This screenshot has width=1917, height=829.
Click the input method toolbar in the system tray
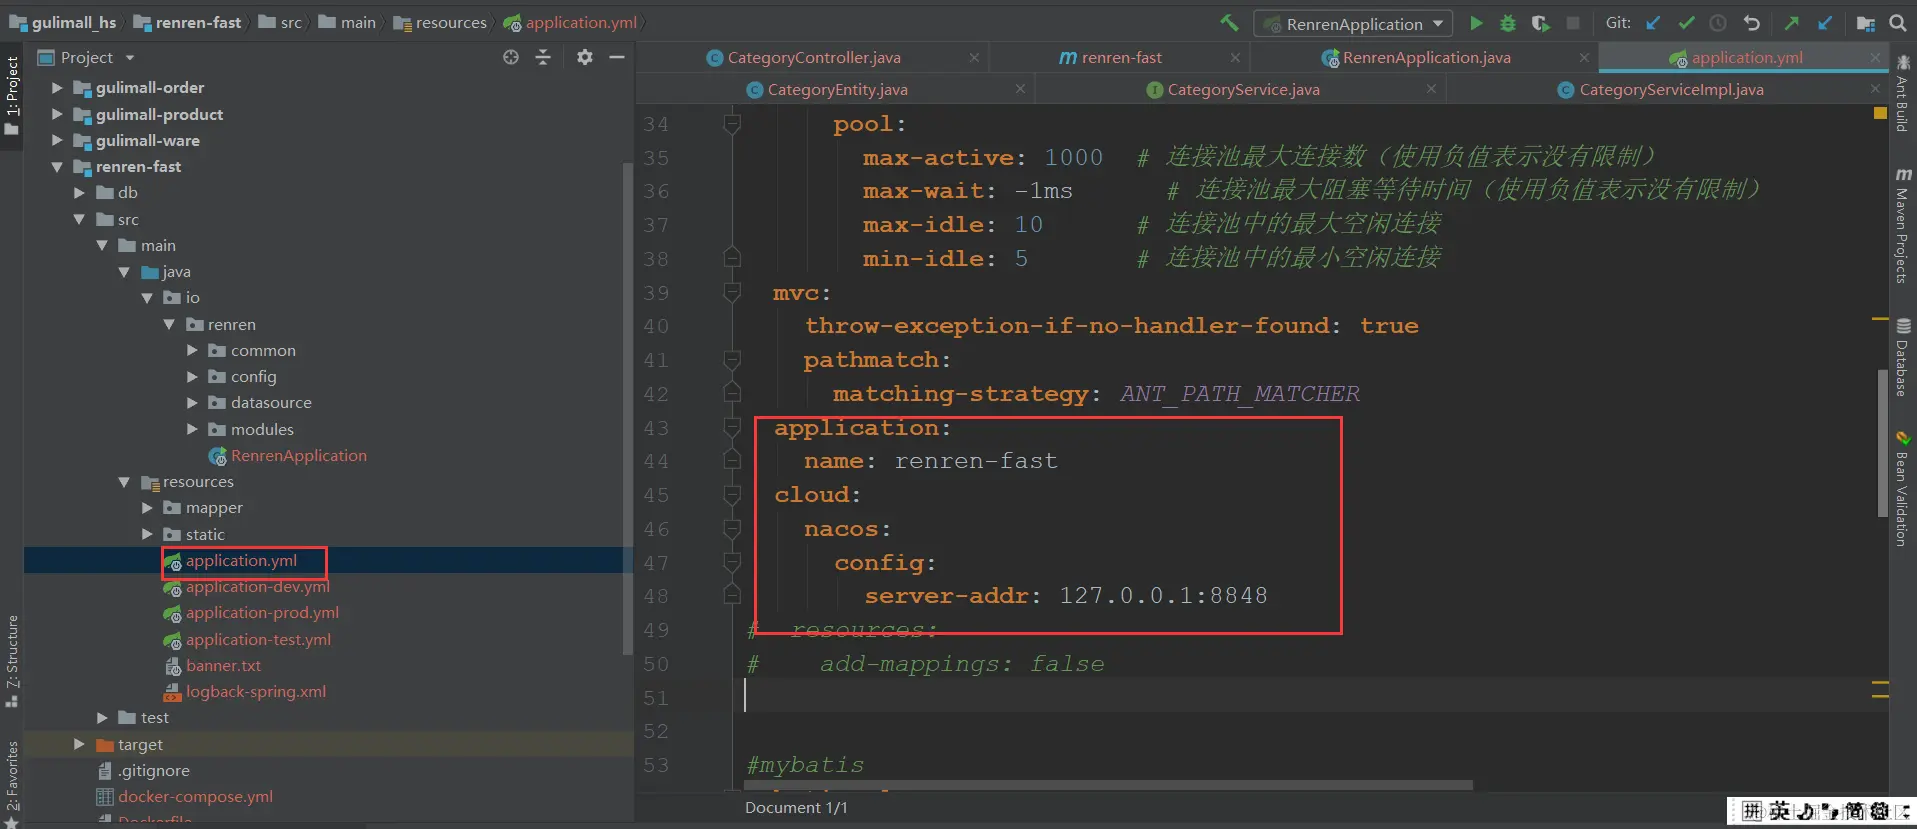[1821, 811]
